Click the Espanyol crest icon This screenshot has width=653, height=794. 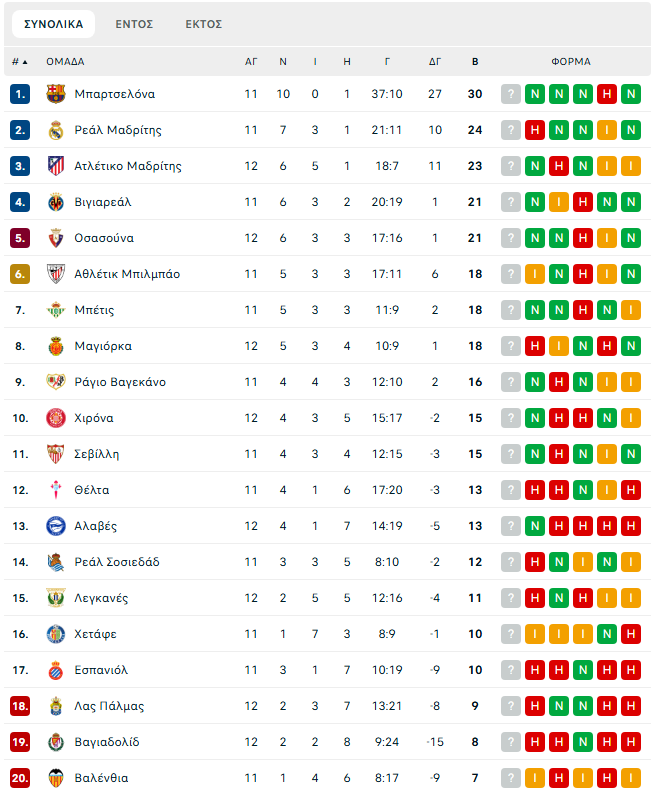pyautogui.click(x=56, y=670)
